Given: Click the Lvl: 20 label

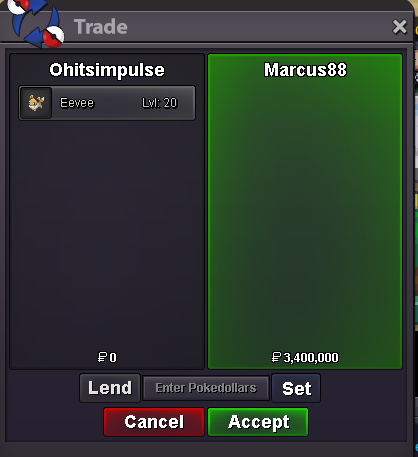Looking at the screenshot, I should pos(160,103).
